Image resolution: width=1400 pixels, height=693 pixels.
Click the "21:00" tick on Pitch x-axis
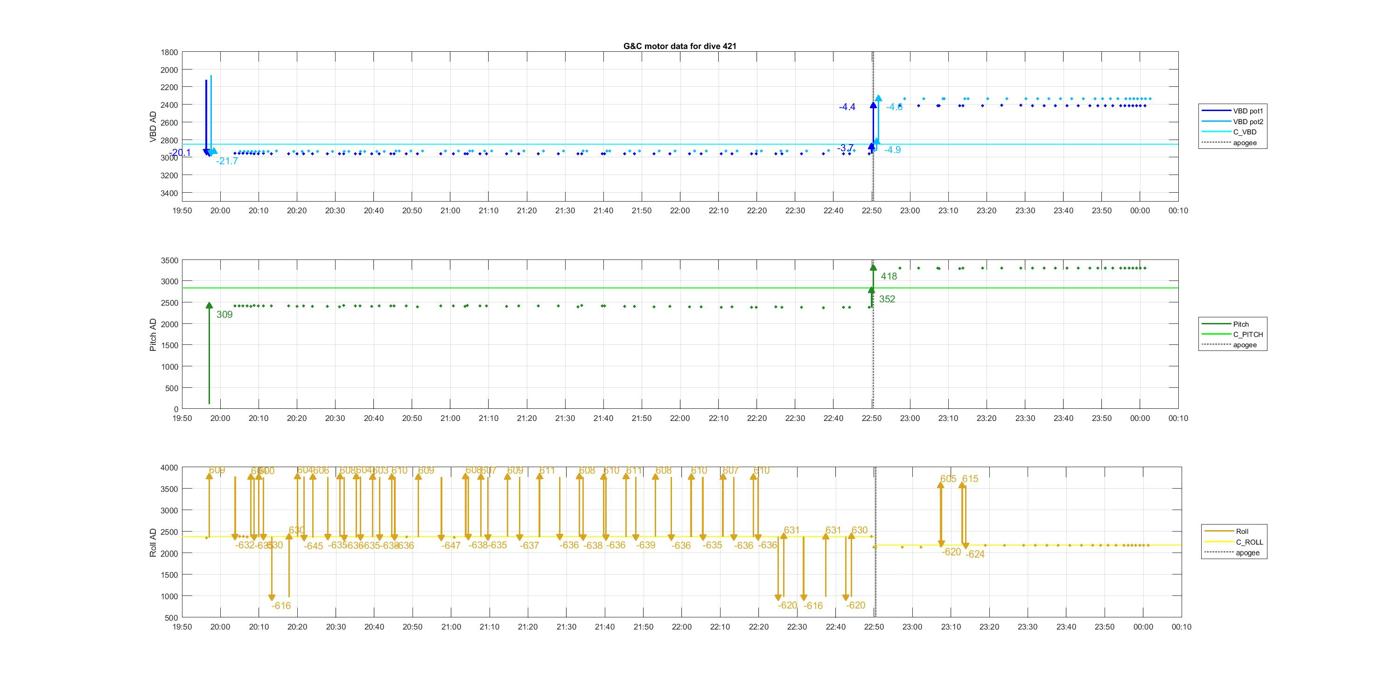450,419
